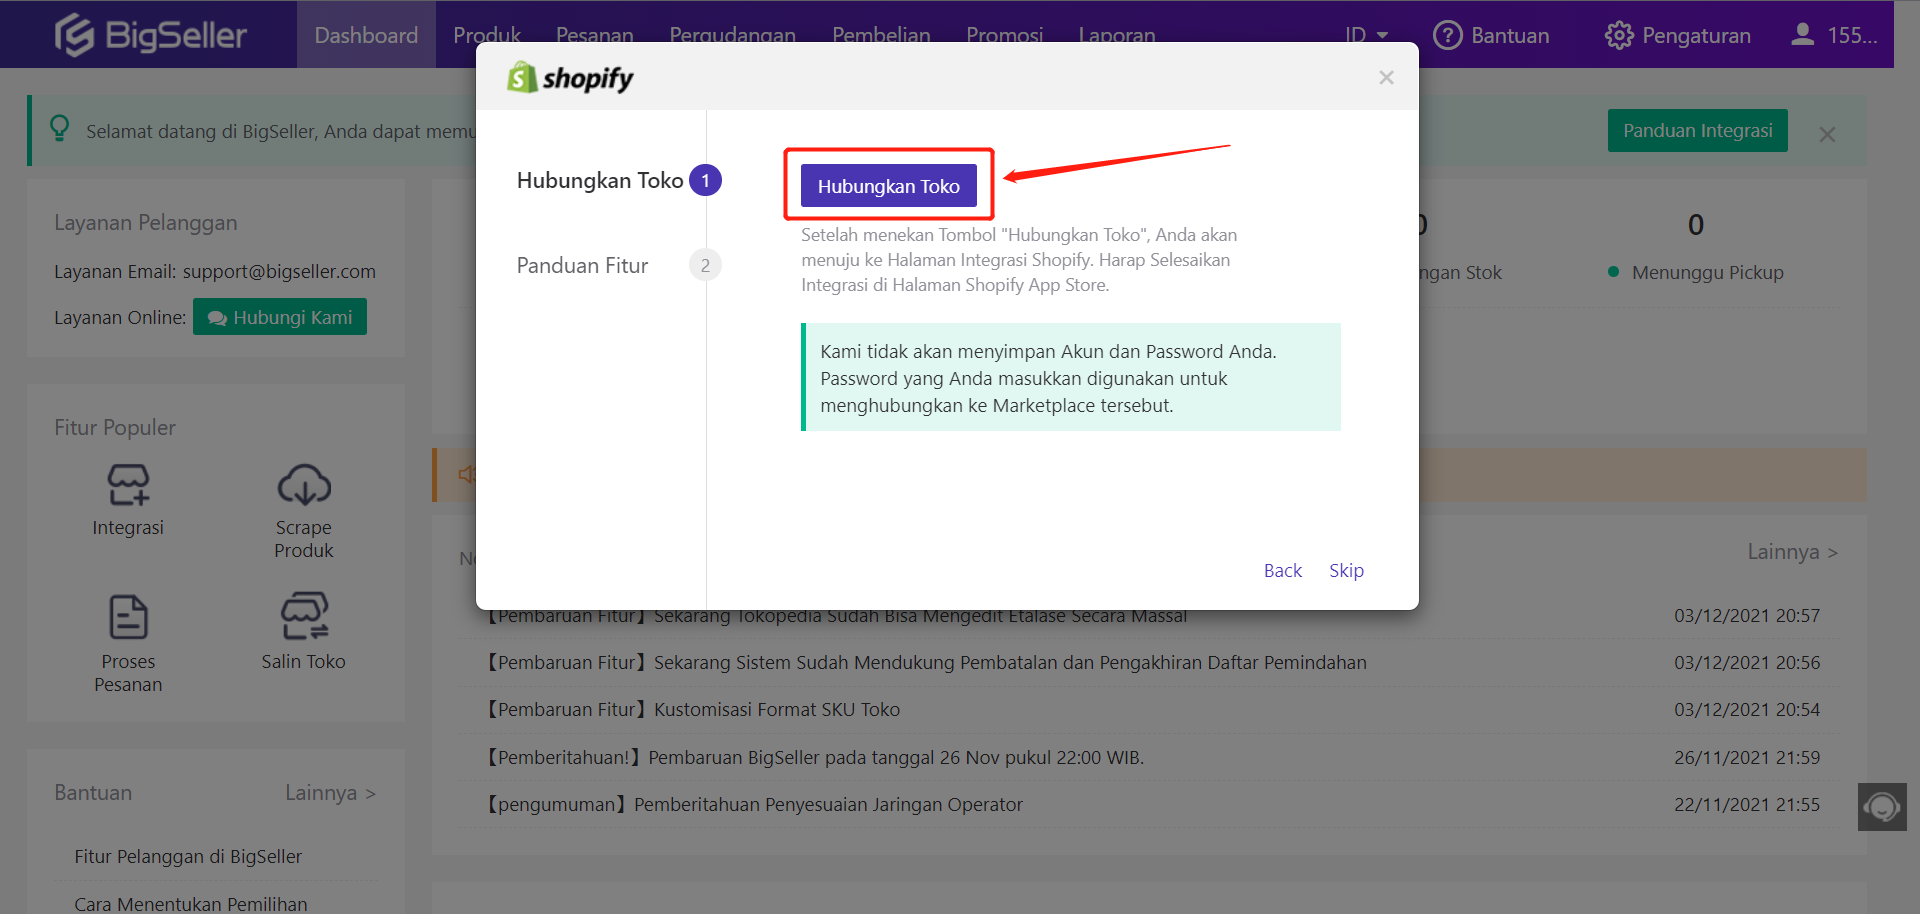
Task: Open the Pergudangan menu
Action: pos(733,35)
